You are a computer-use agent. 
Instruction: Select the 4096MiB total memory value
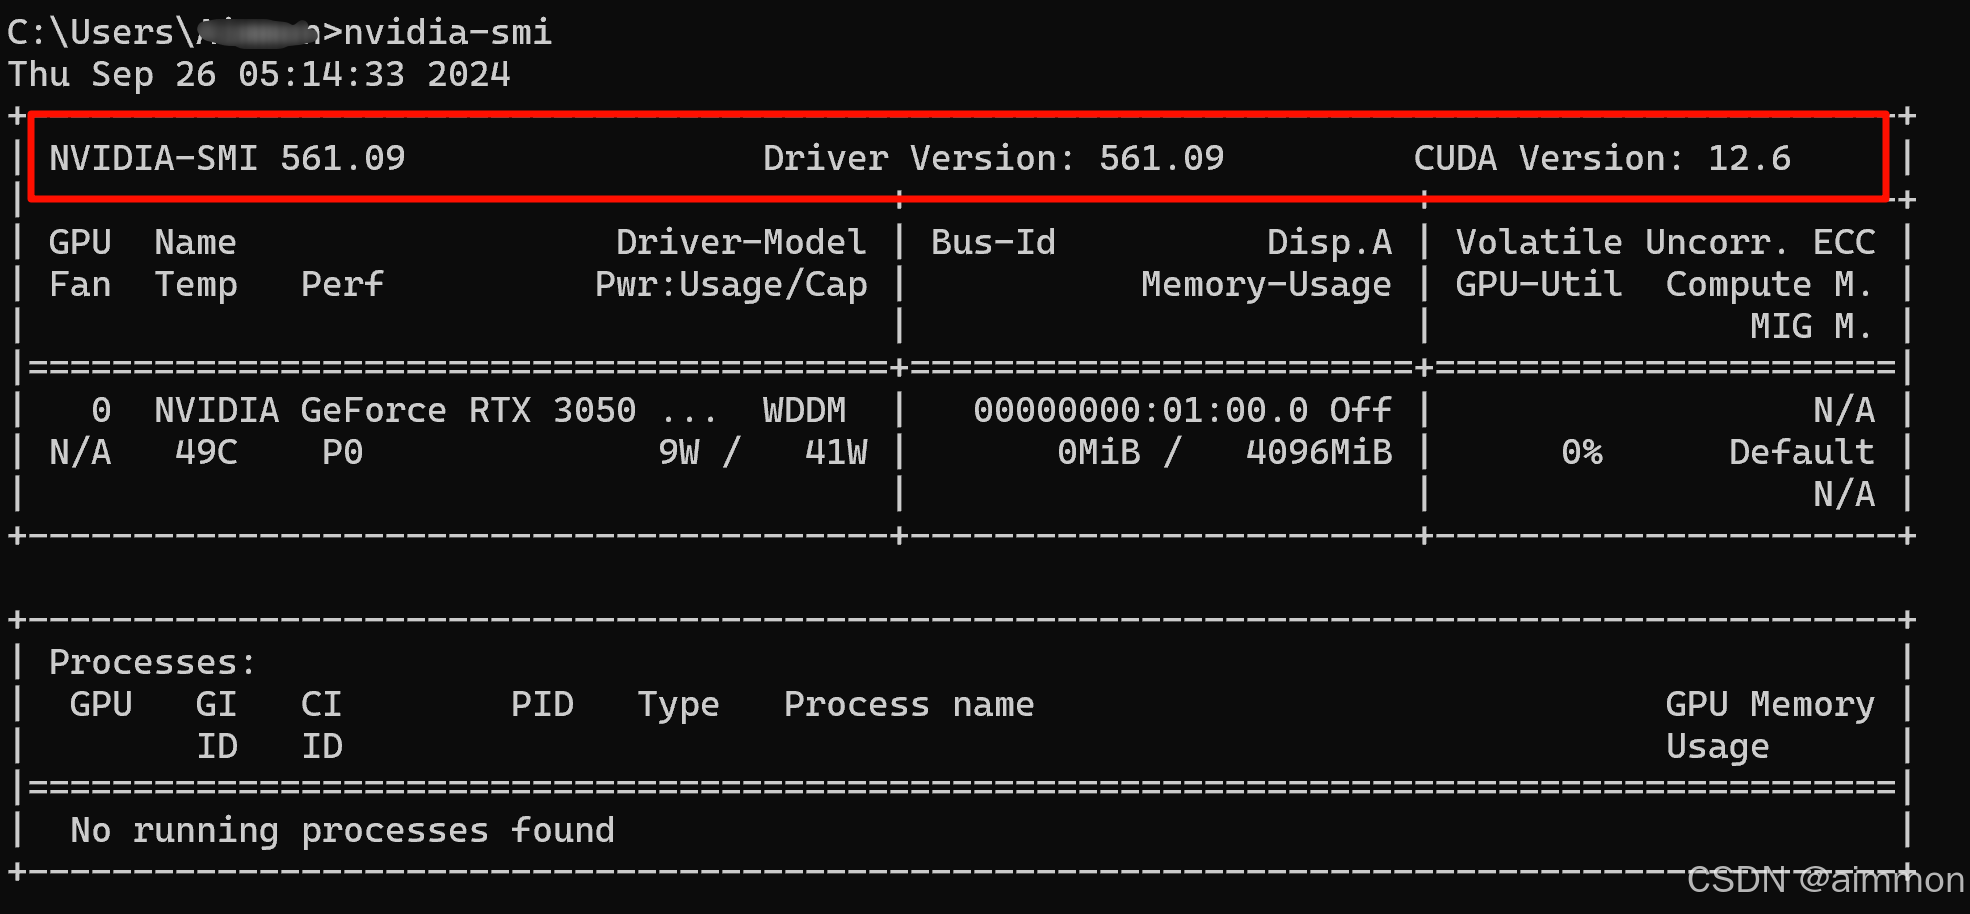(1319, 452)
